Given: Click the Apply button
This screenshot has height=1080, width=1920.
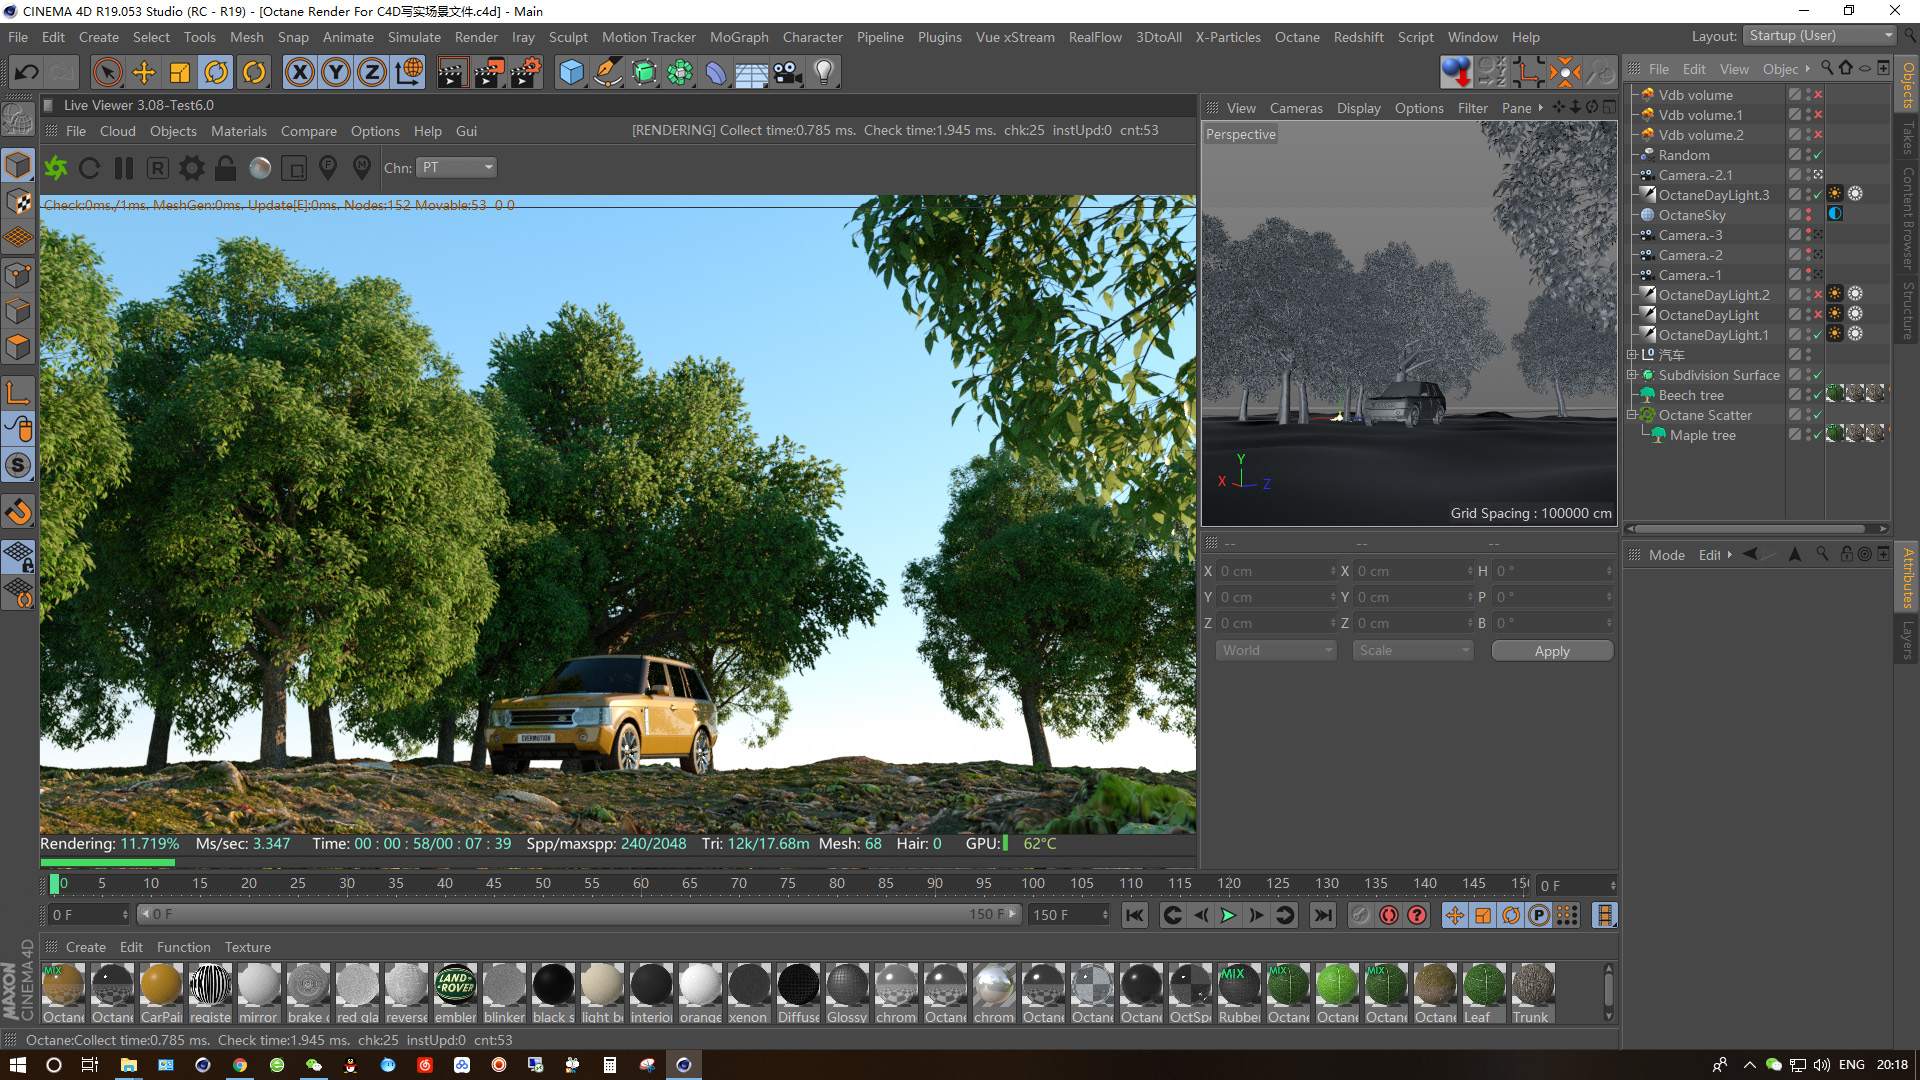Looking at the screenshot, I should click(1551, 651).
